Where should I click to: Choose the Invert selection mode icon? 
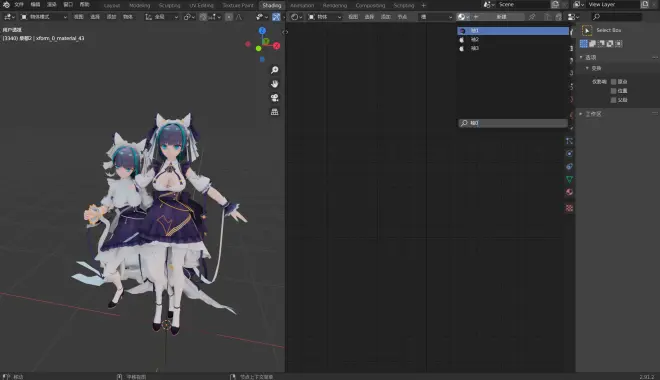pyautogui.click(x=610, y=43)
